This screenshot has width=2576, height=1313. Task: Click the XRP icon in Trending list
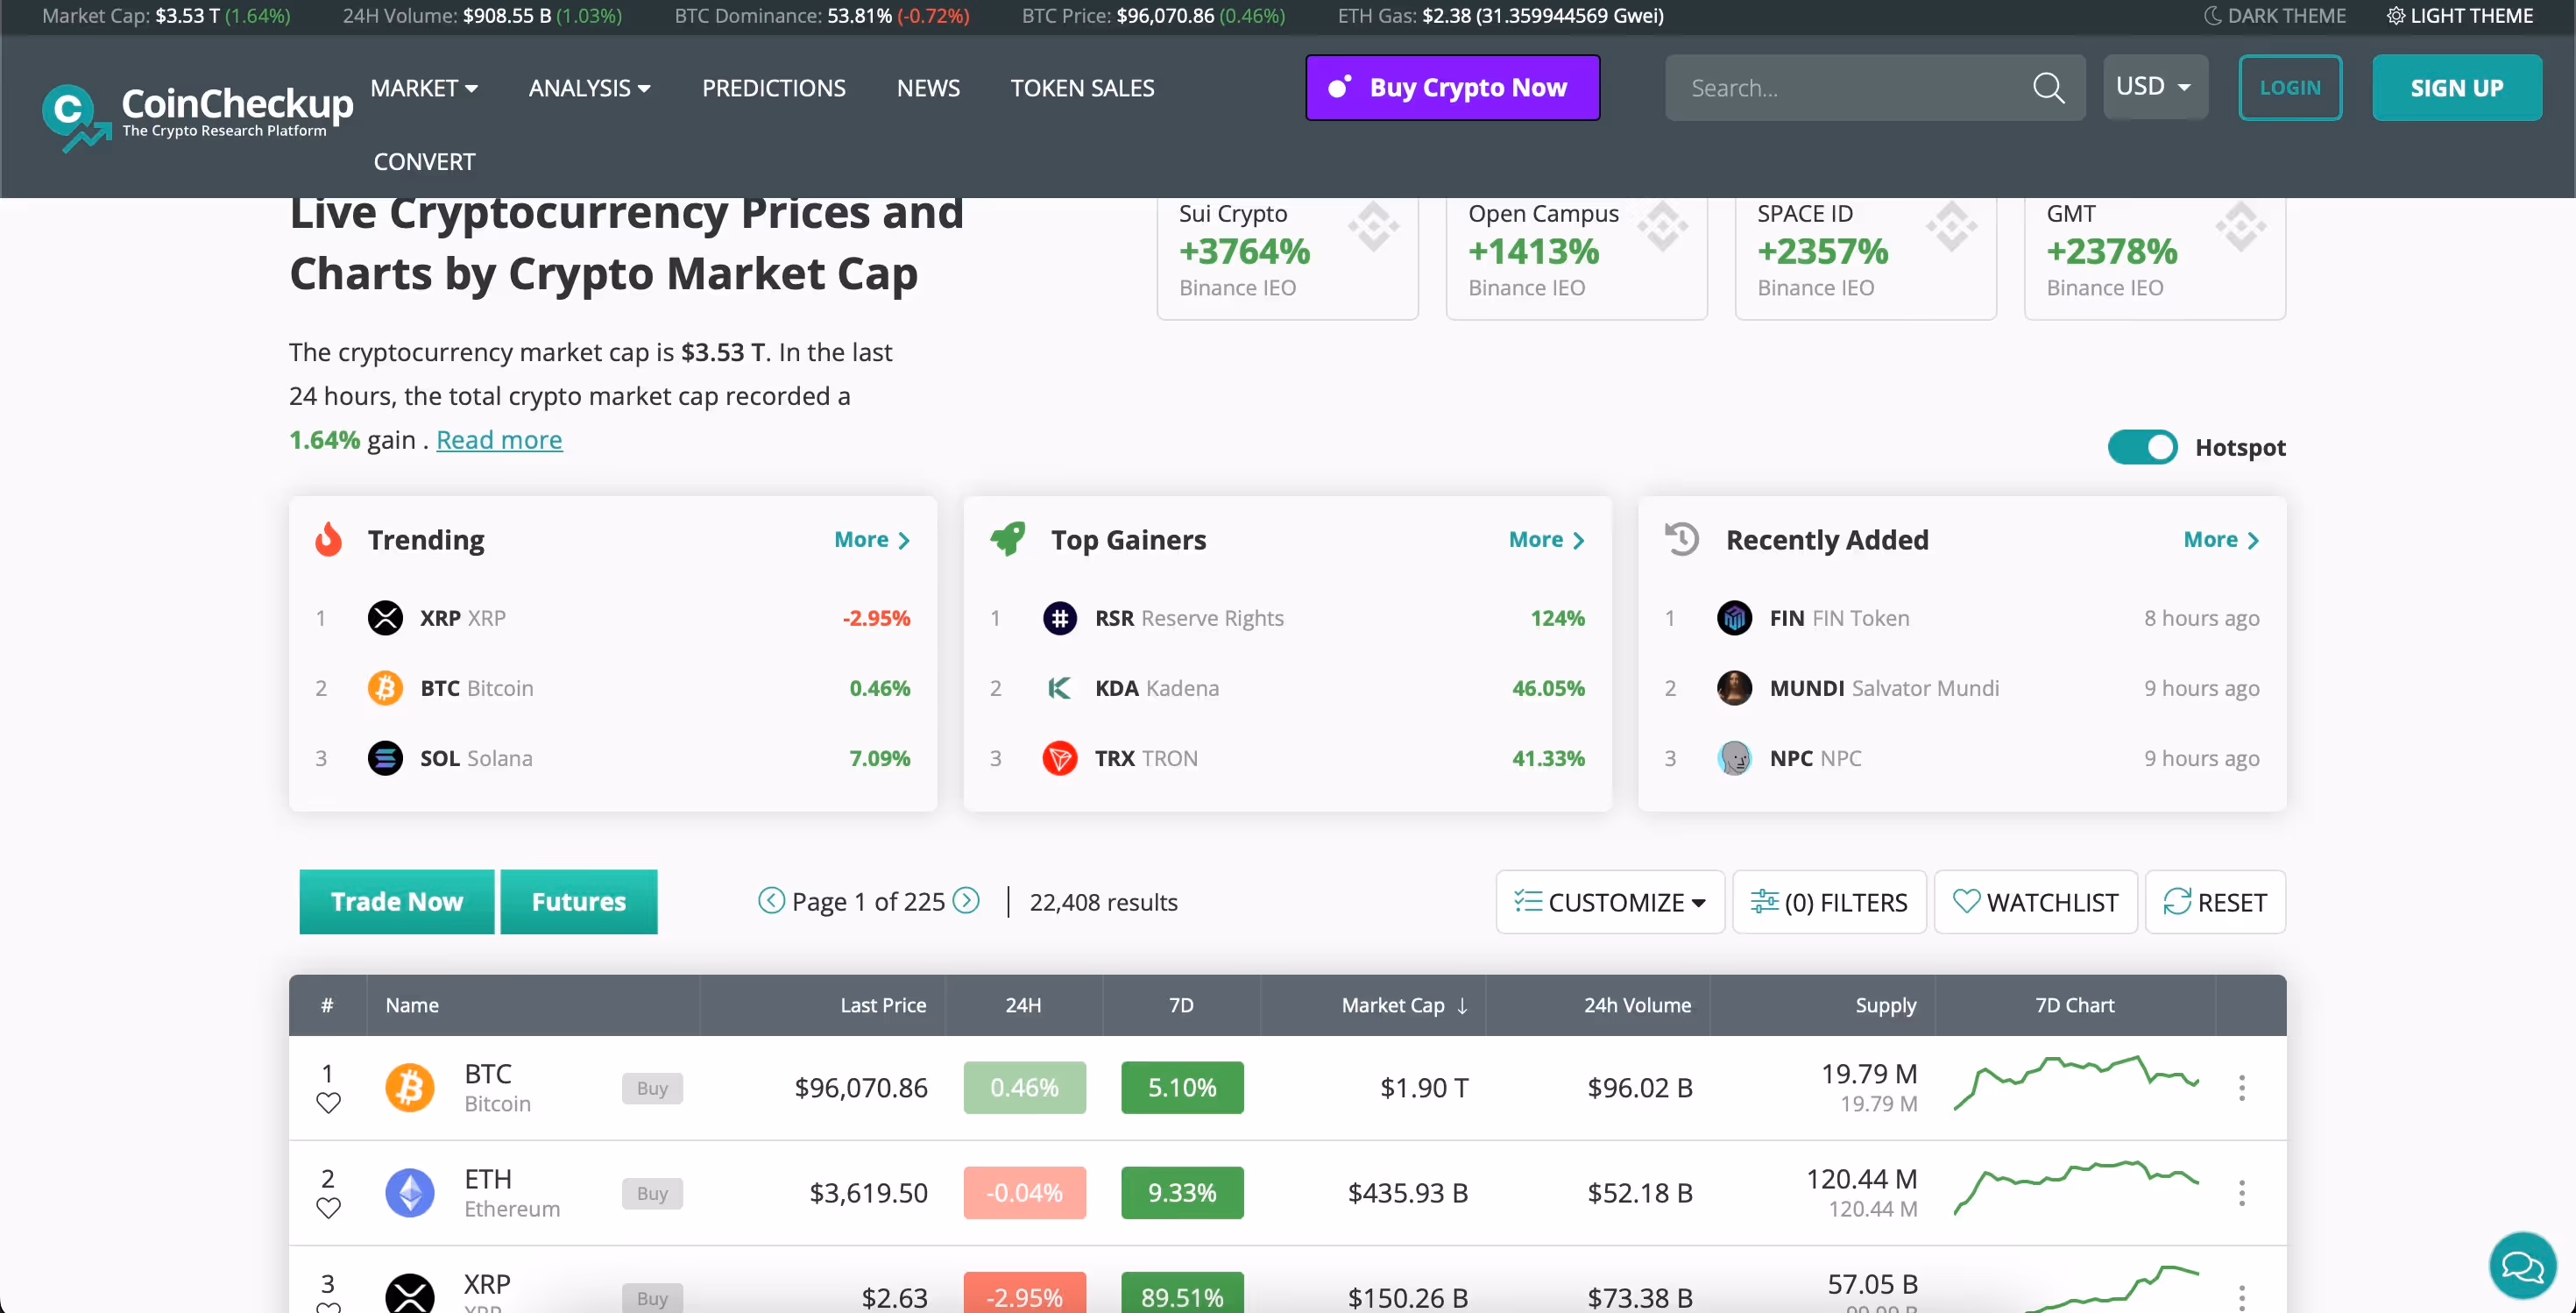385,618
